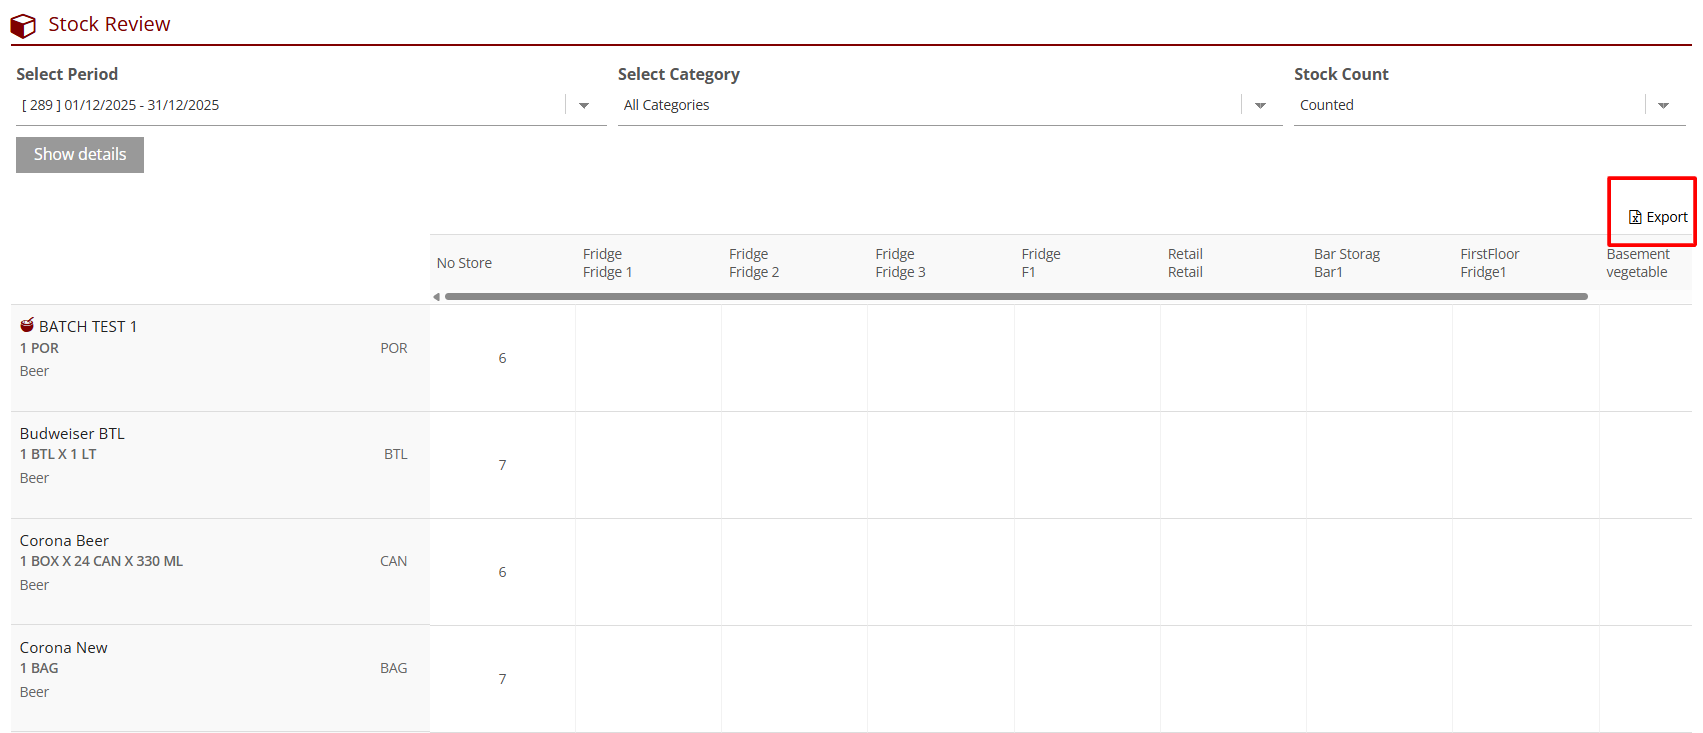This screenshot has height=733, width=1703.
Task: Select the Budweiser BTL product row
Action: click(72, 434)
